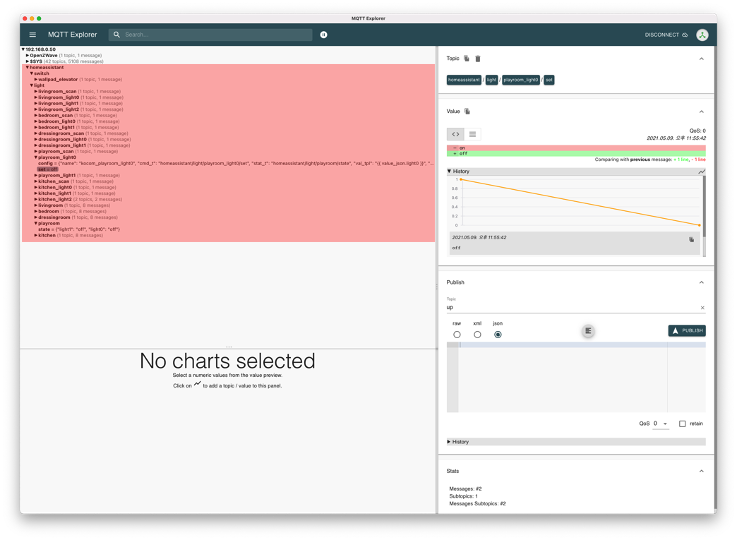Click the light breadcrumb chip

492,80
